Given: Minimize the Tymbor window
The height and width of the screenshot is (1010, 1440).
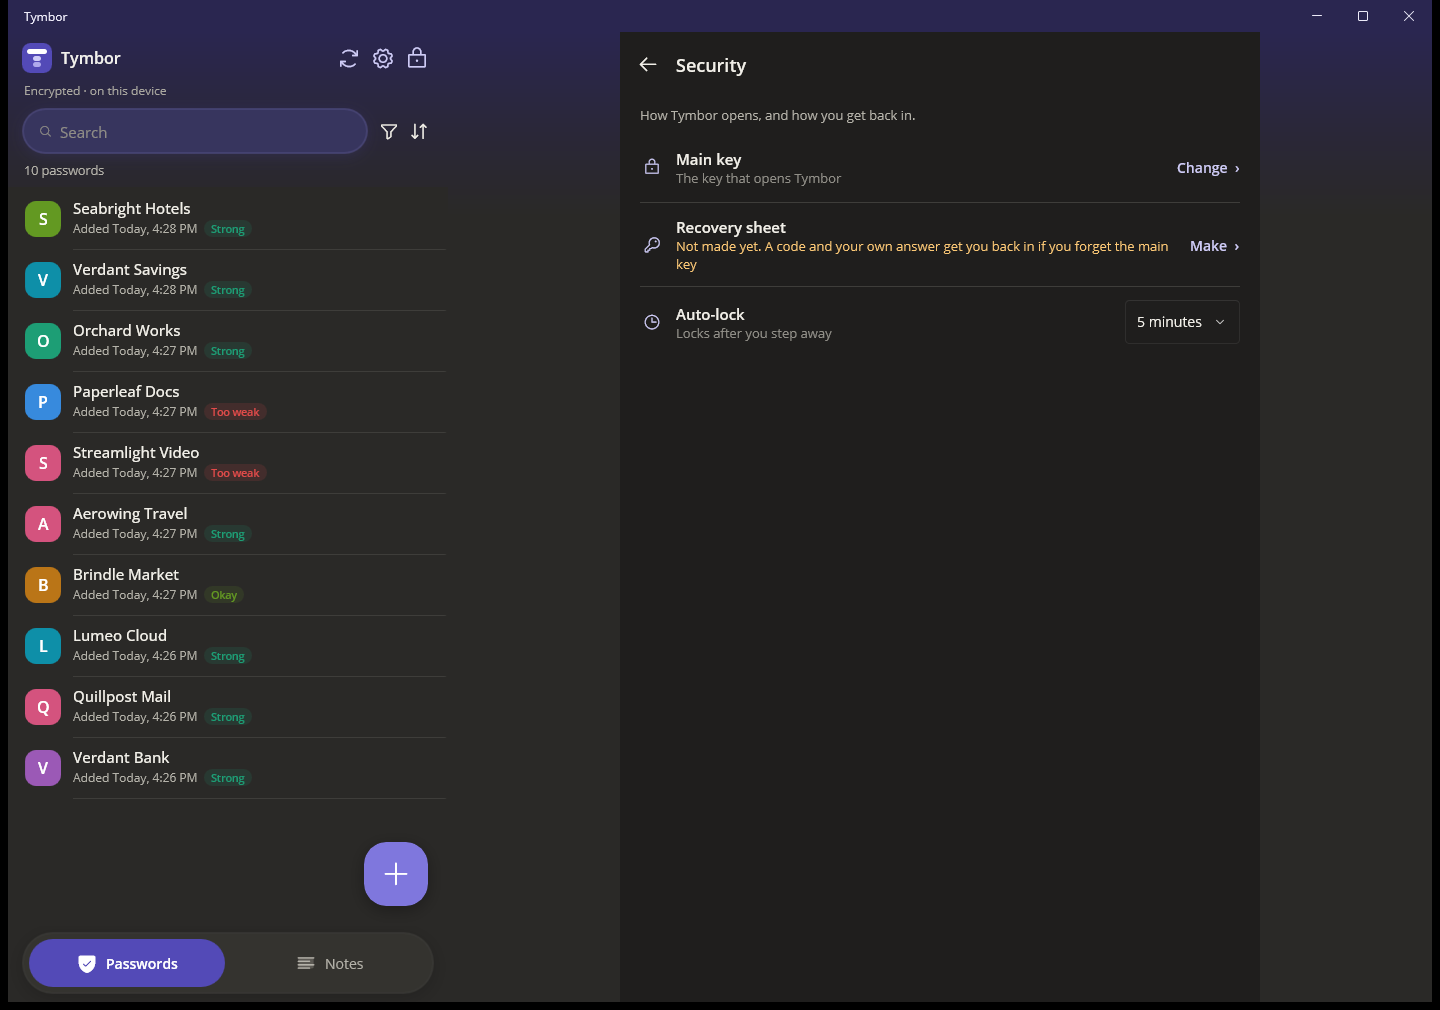Looking at the screenshot, I should click(x=1317, y=16).
